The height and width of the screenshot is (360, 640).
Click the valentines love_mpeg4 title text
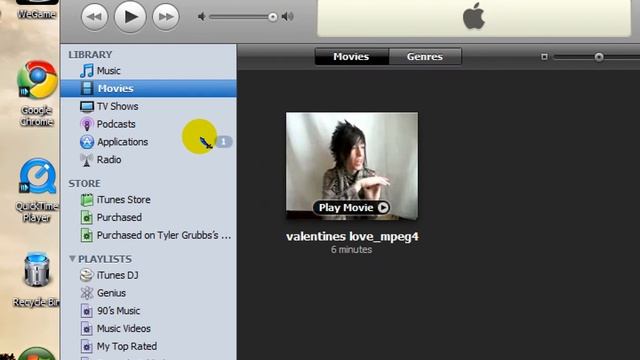coord(352,236)
